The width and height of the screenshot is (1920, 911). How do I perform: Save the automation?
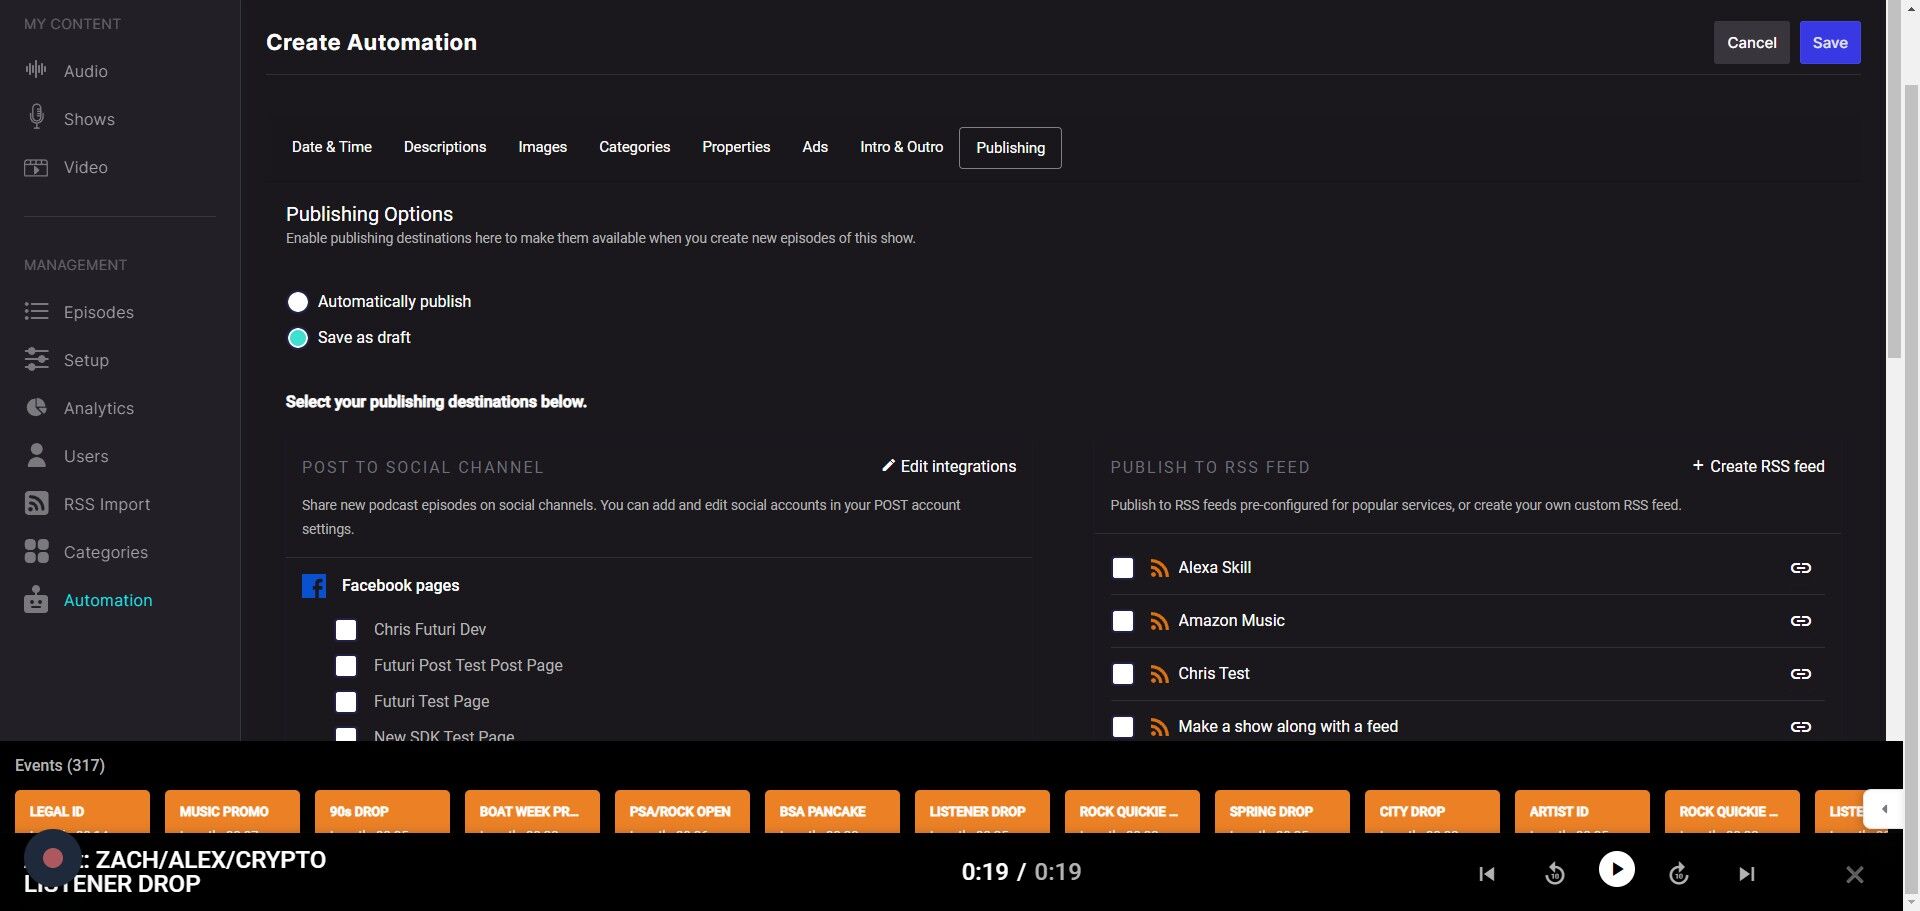click(x=1829, y=43)
